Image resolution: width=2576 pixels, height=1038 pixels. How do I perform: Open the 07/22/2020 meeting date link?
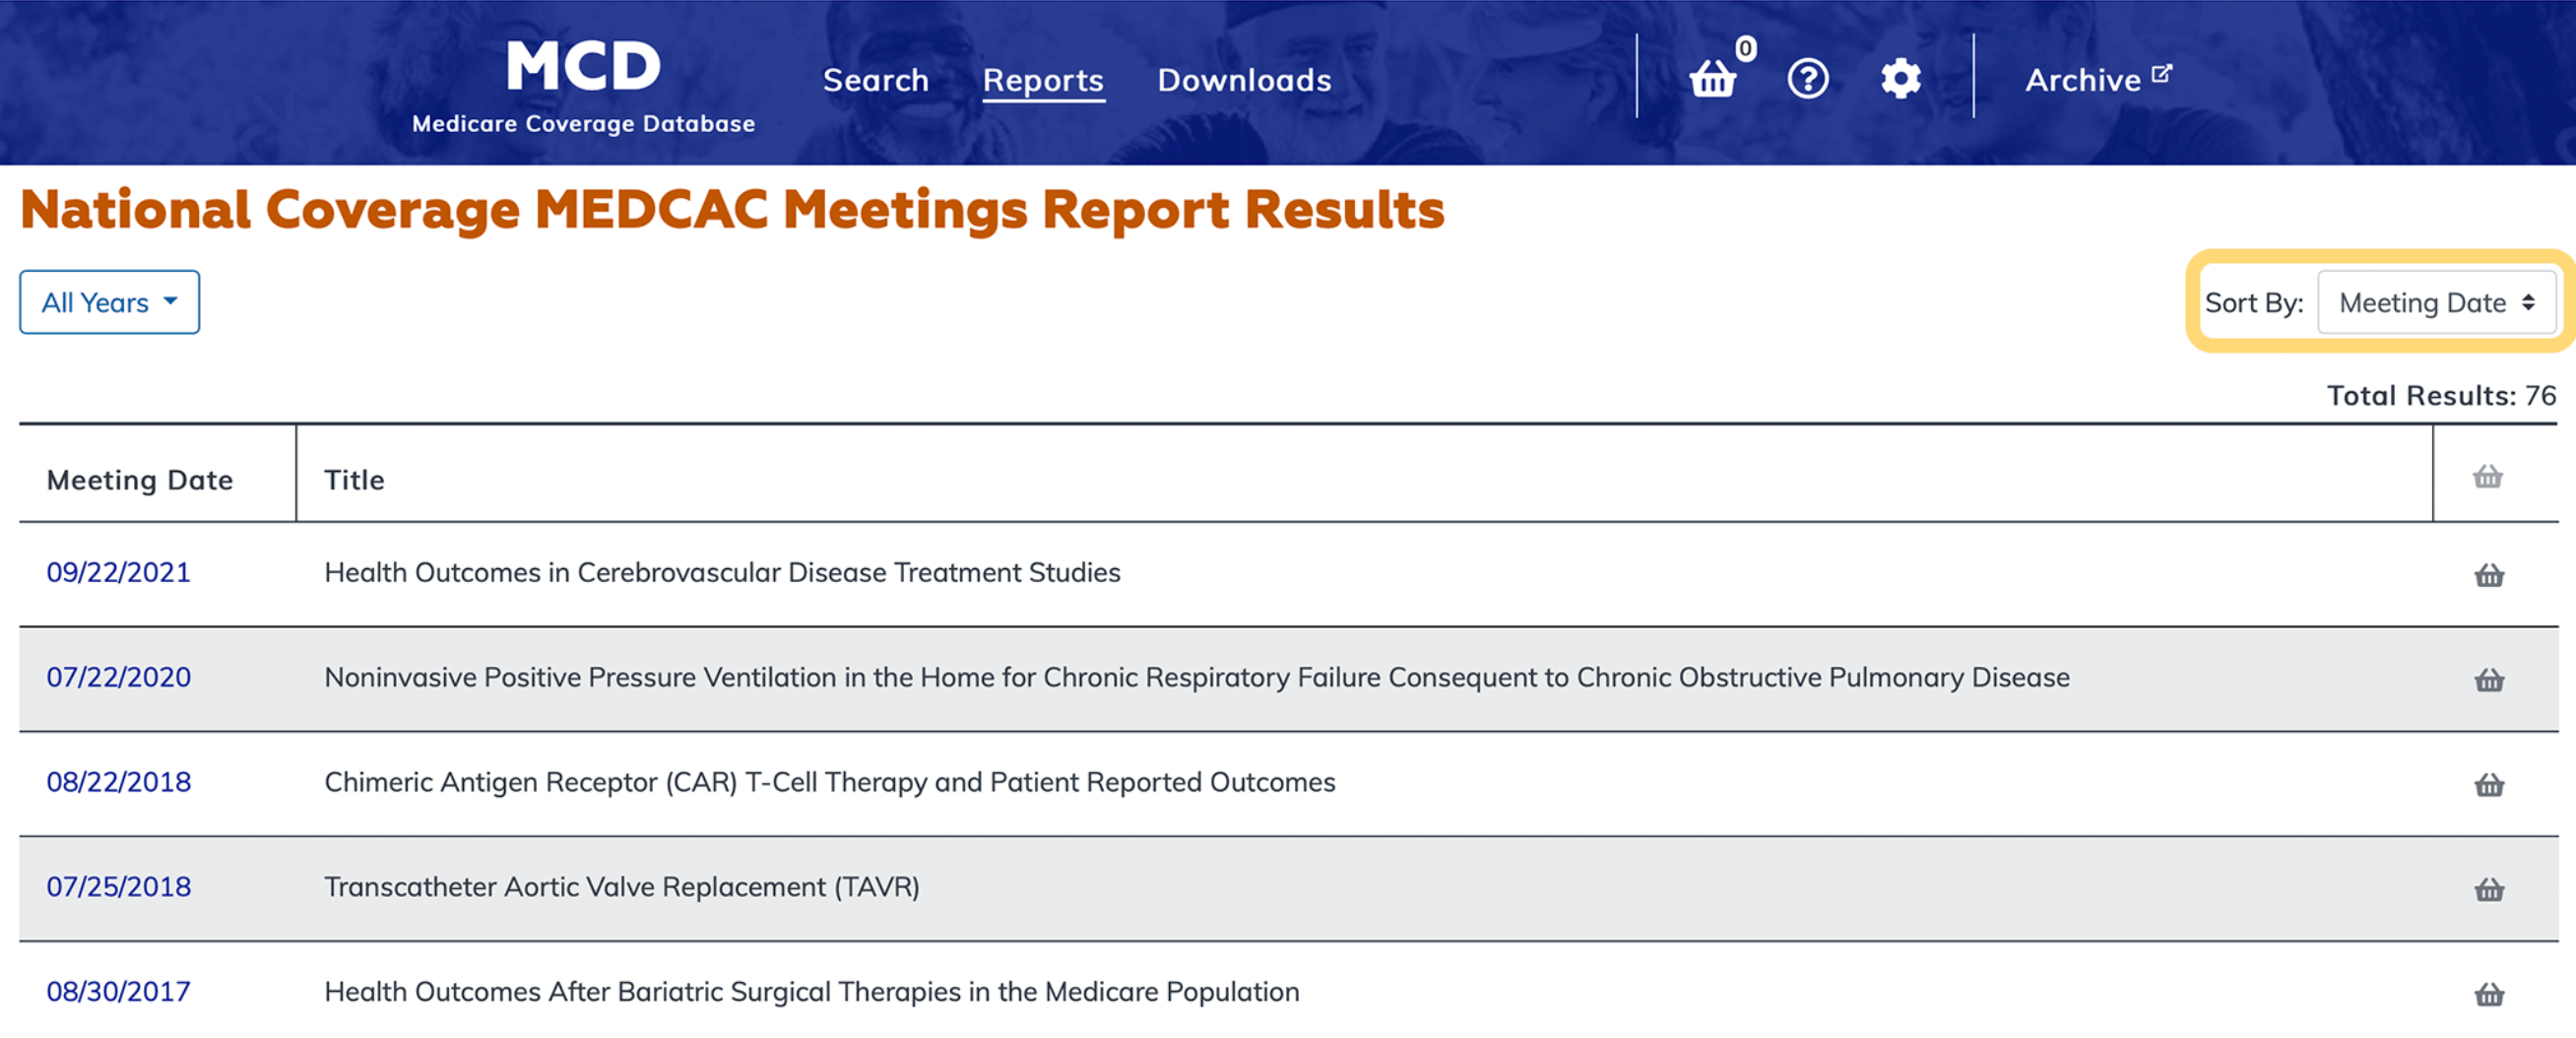[118, 677]
